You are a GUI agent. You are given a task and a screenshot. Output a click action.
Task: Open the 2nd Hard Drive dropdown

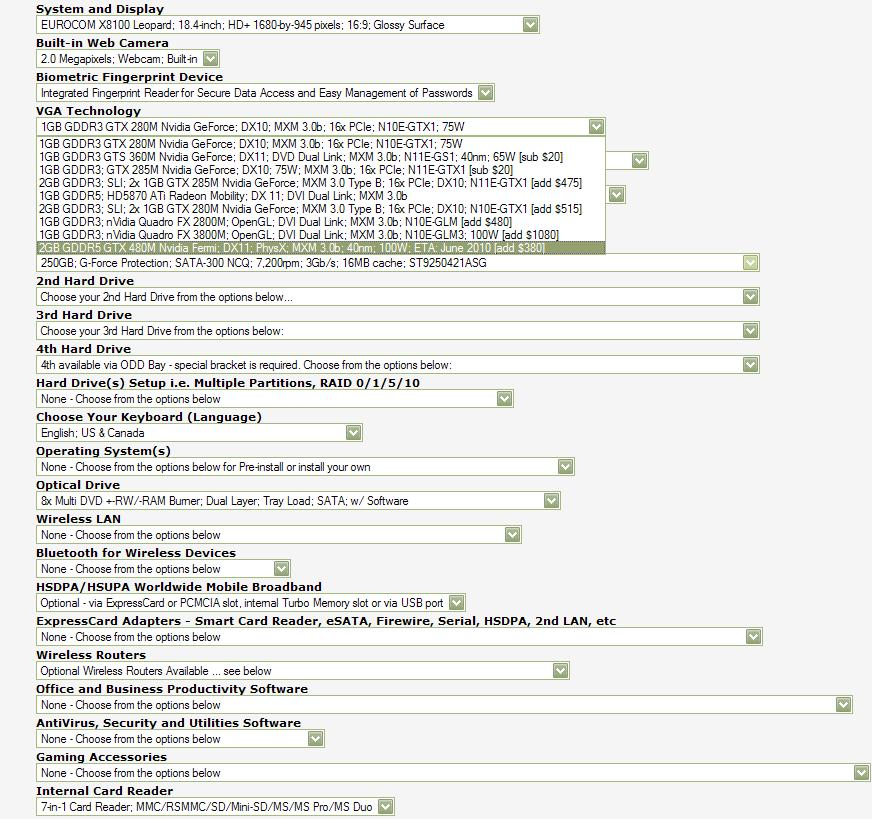coord(398,297)
